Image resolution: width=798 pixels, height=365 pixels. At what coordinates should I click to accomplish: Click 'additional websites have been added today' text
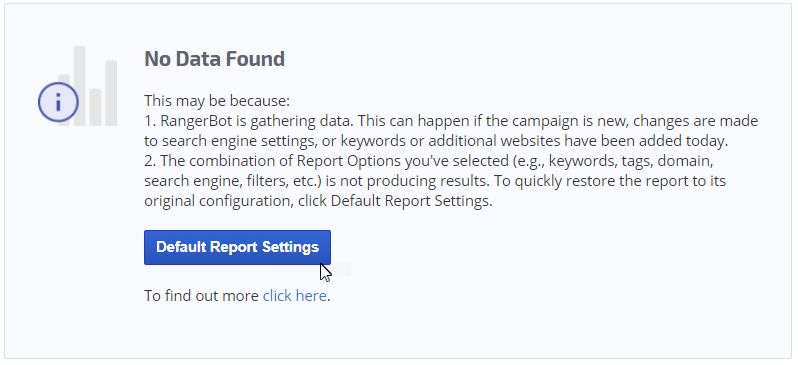(x=575, y=141)
